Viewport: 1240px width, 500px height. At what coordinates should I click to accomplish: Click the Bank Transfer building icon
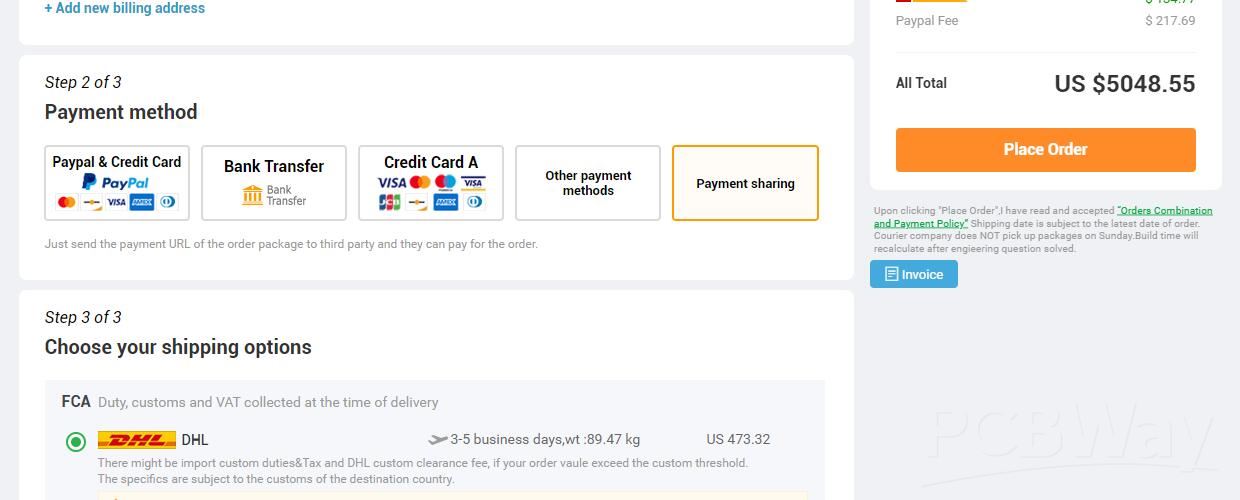pos(252,194)
